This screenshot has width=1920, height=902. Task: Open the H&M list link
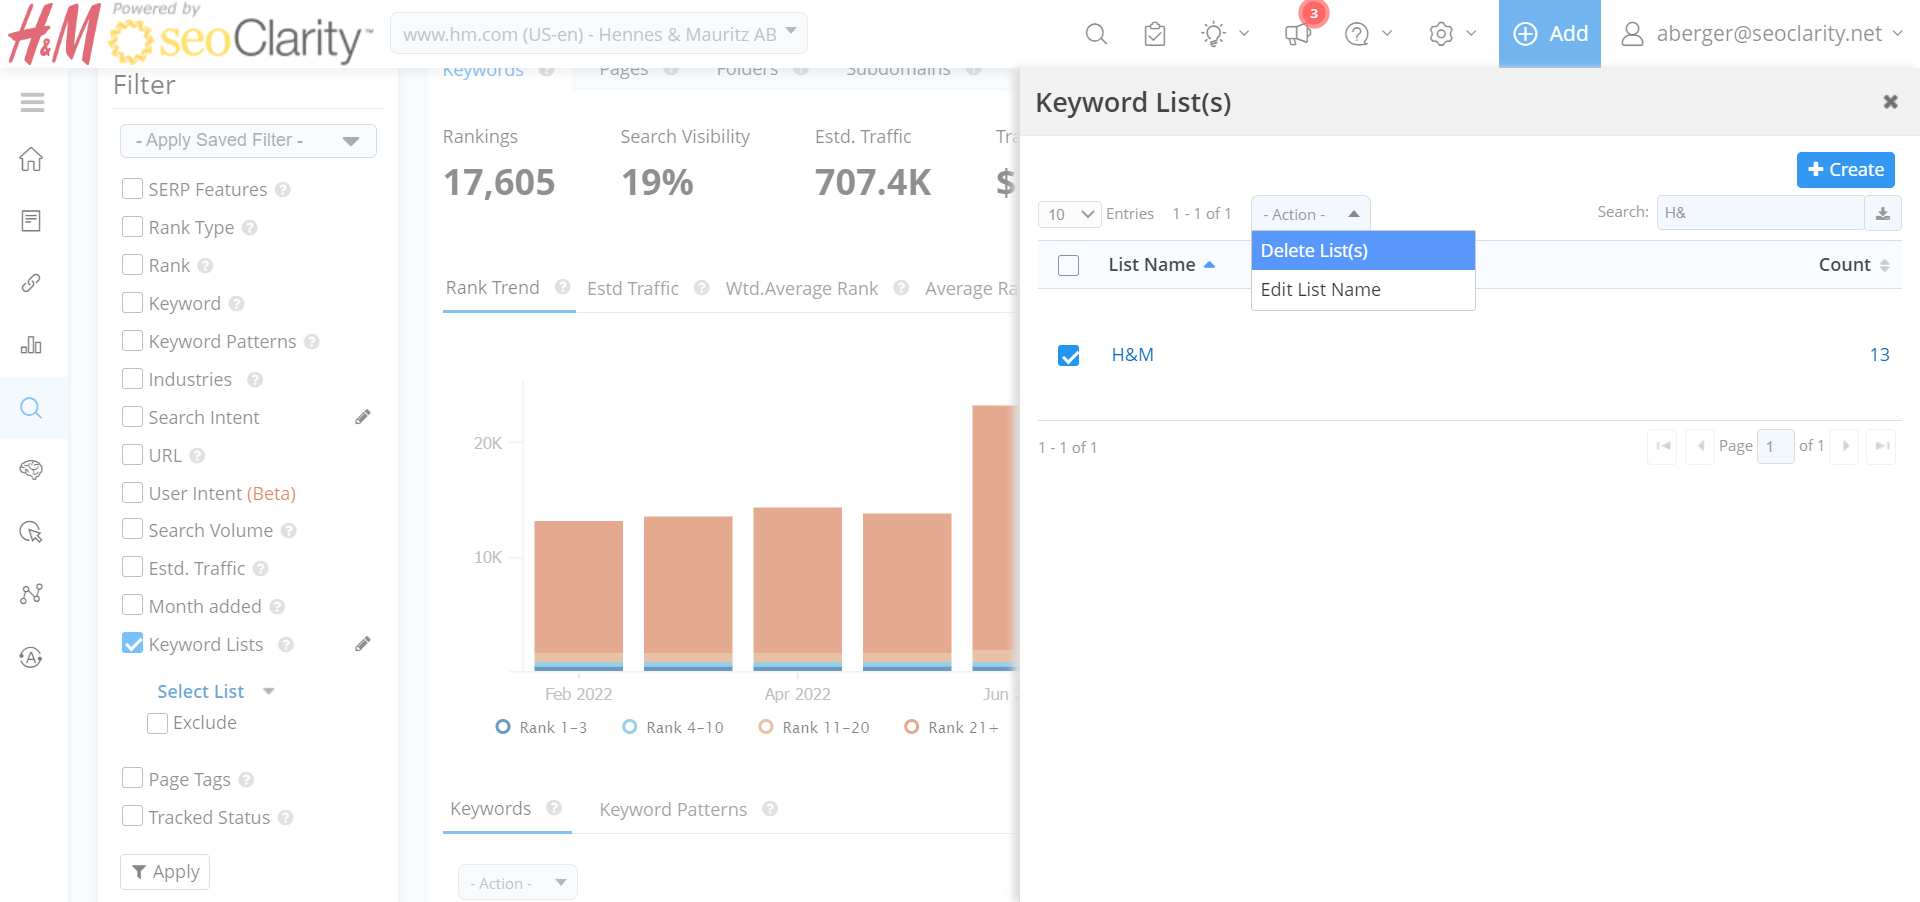tap(1132, 355)
